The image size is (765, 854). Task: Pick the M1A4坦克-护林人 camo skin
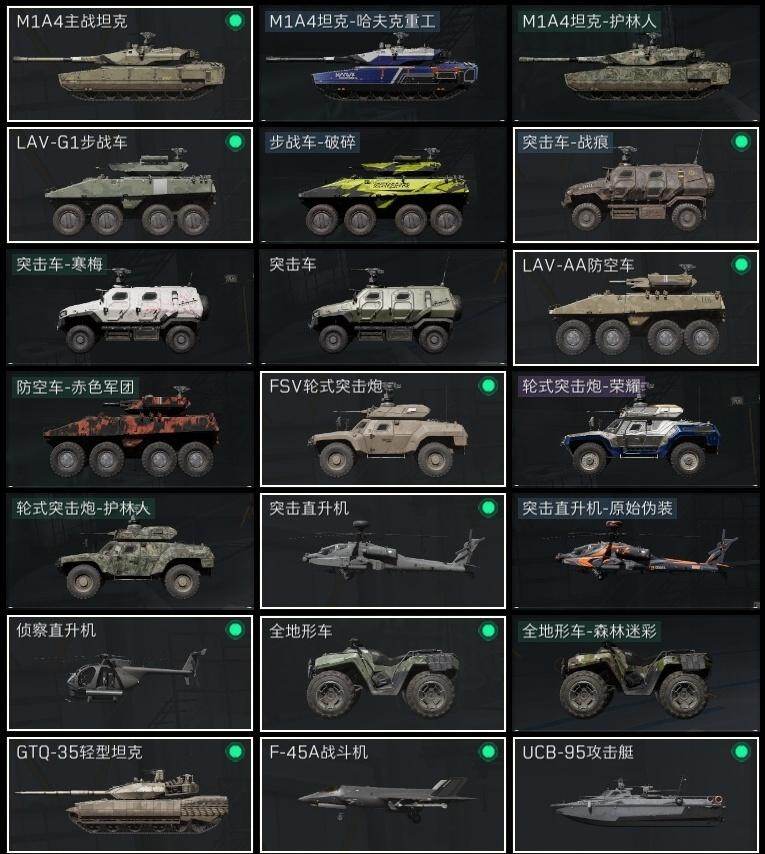tap(635, 64)
